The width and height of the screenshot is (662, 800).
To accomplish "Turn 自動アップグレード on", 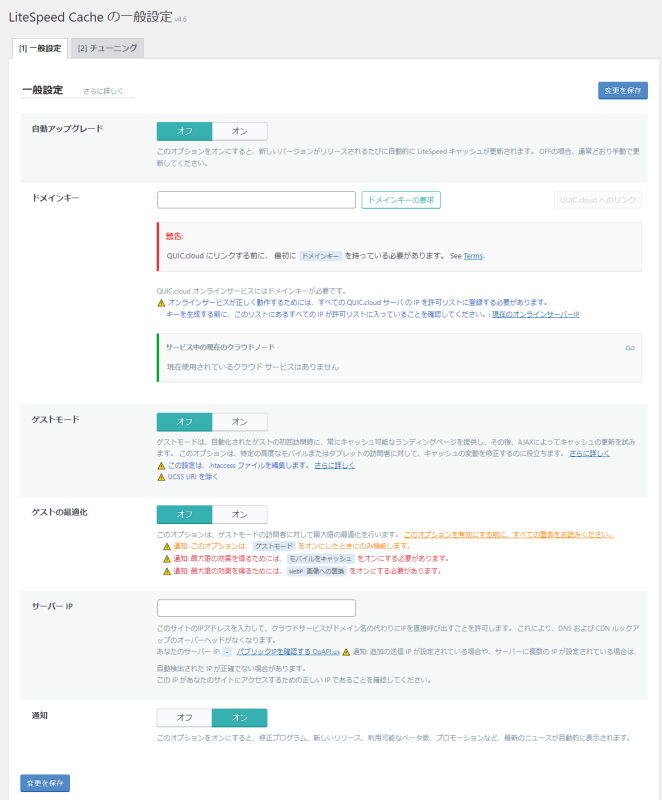I will 239,131.
